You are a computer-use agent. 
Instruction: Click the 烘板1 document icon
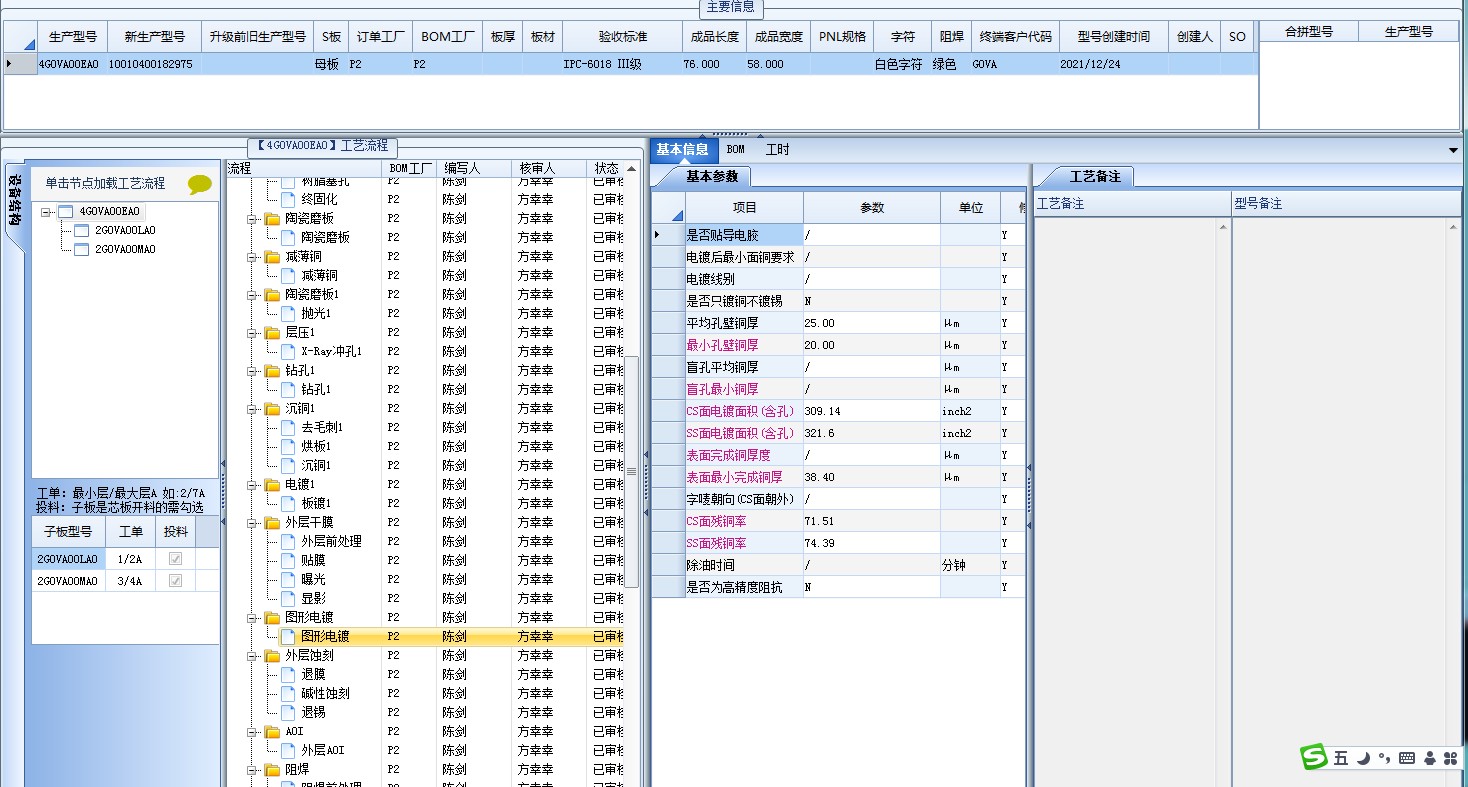click(289, 447)
